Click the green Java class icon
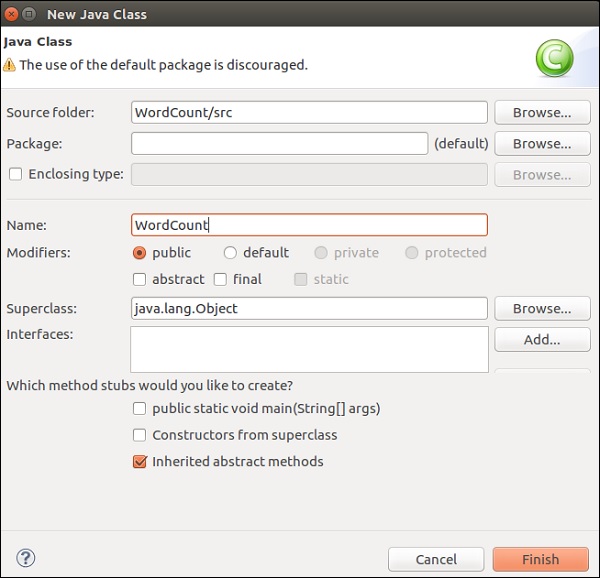The width and height of the screenshot is (600, 578). (x=553, y=58)
